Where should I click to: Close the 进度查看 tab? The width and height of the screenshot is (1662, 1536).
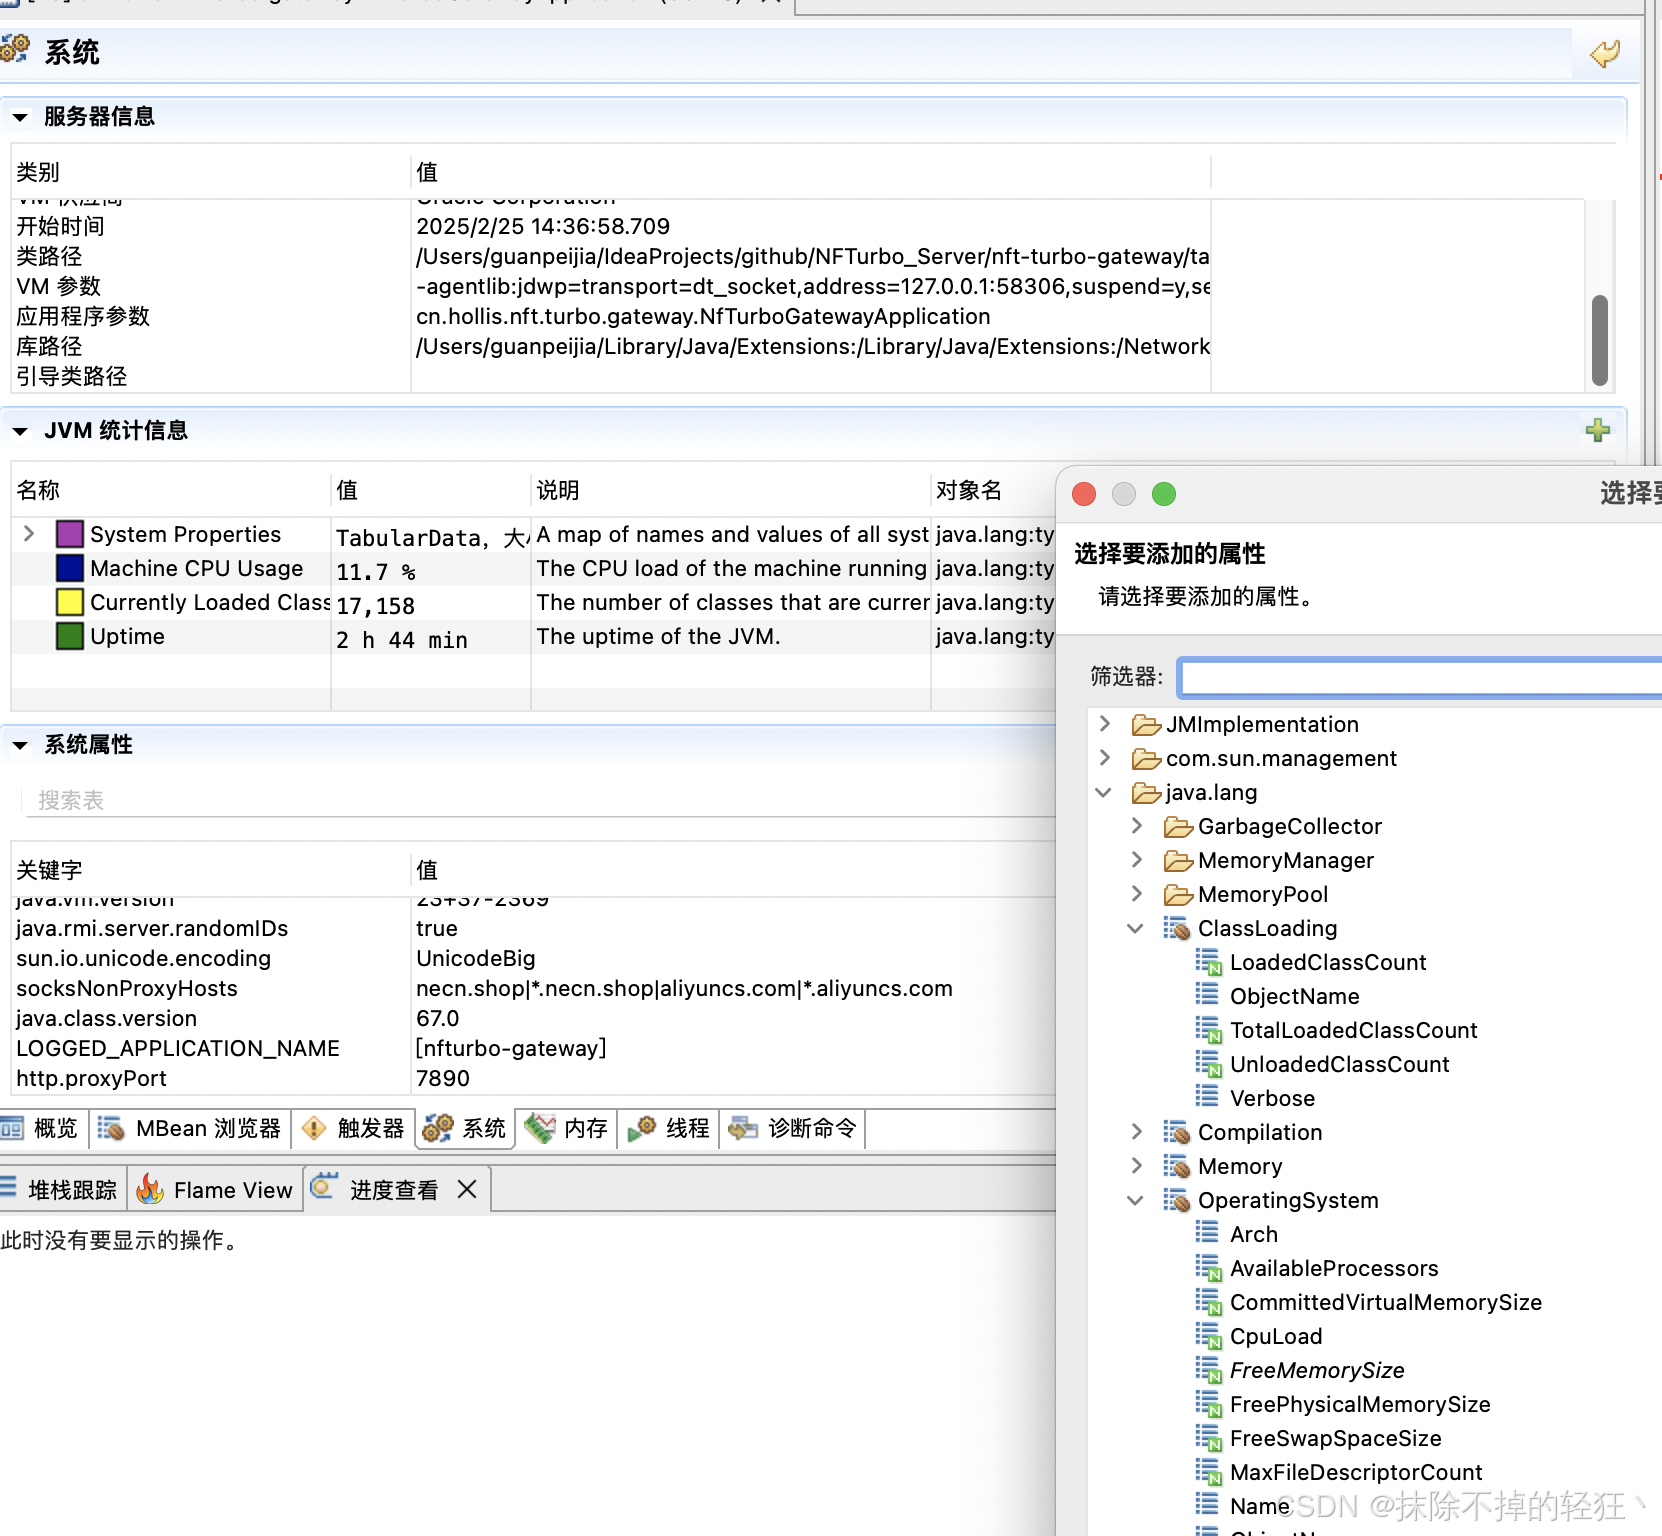point(466,1189)
